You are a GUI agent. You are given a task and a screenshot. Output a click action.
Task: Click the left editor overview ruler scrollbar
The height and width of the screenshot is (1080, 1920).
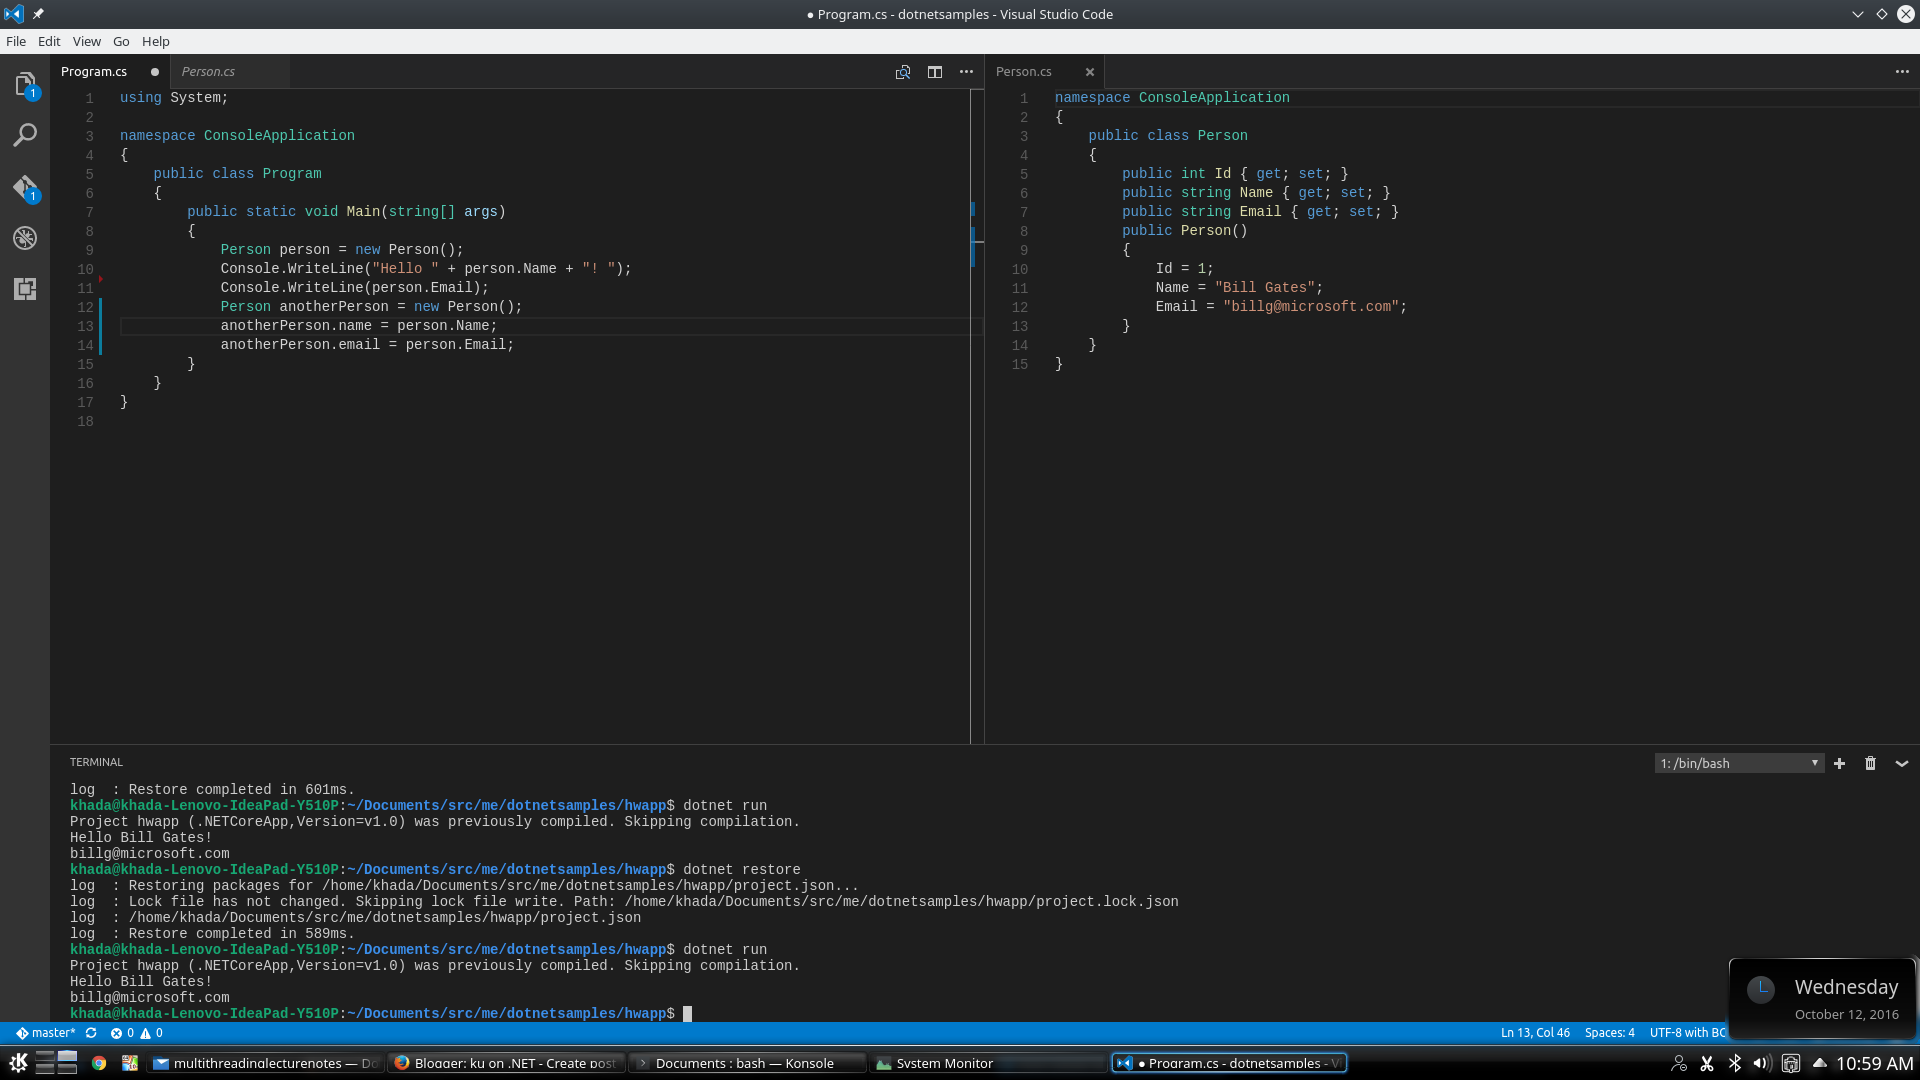975,415
